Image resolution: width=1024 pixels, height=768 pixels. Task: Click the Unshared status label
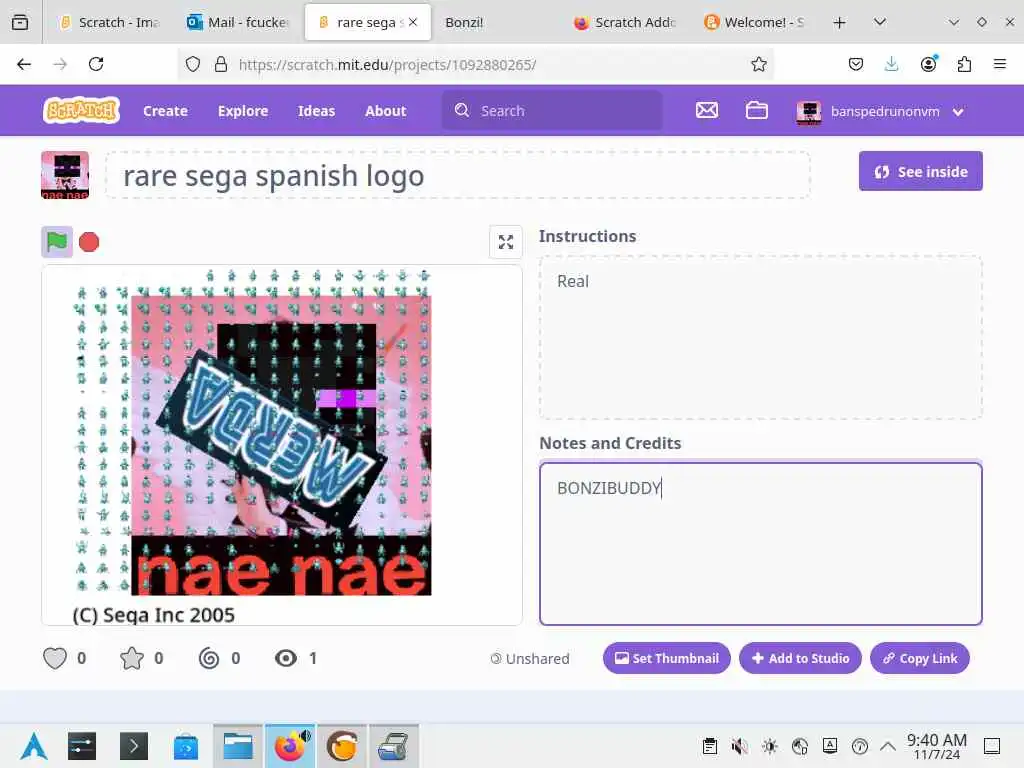point(530,658)
